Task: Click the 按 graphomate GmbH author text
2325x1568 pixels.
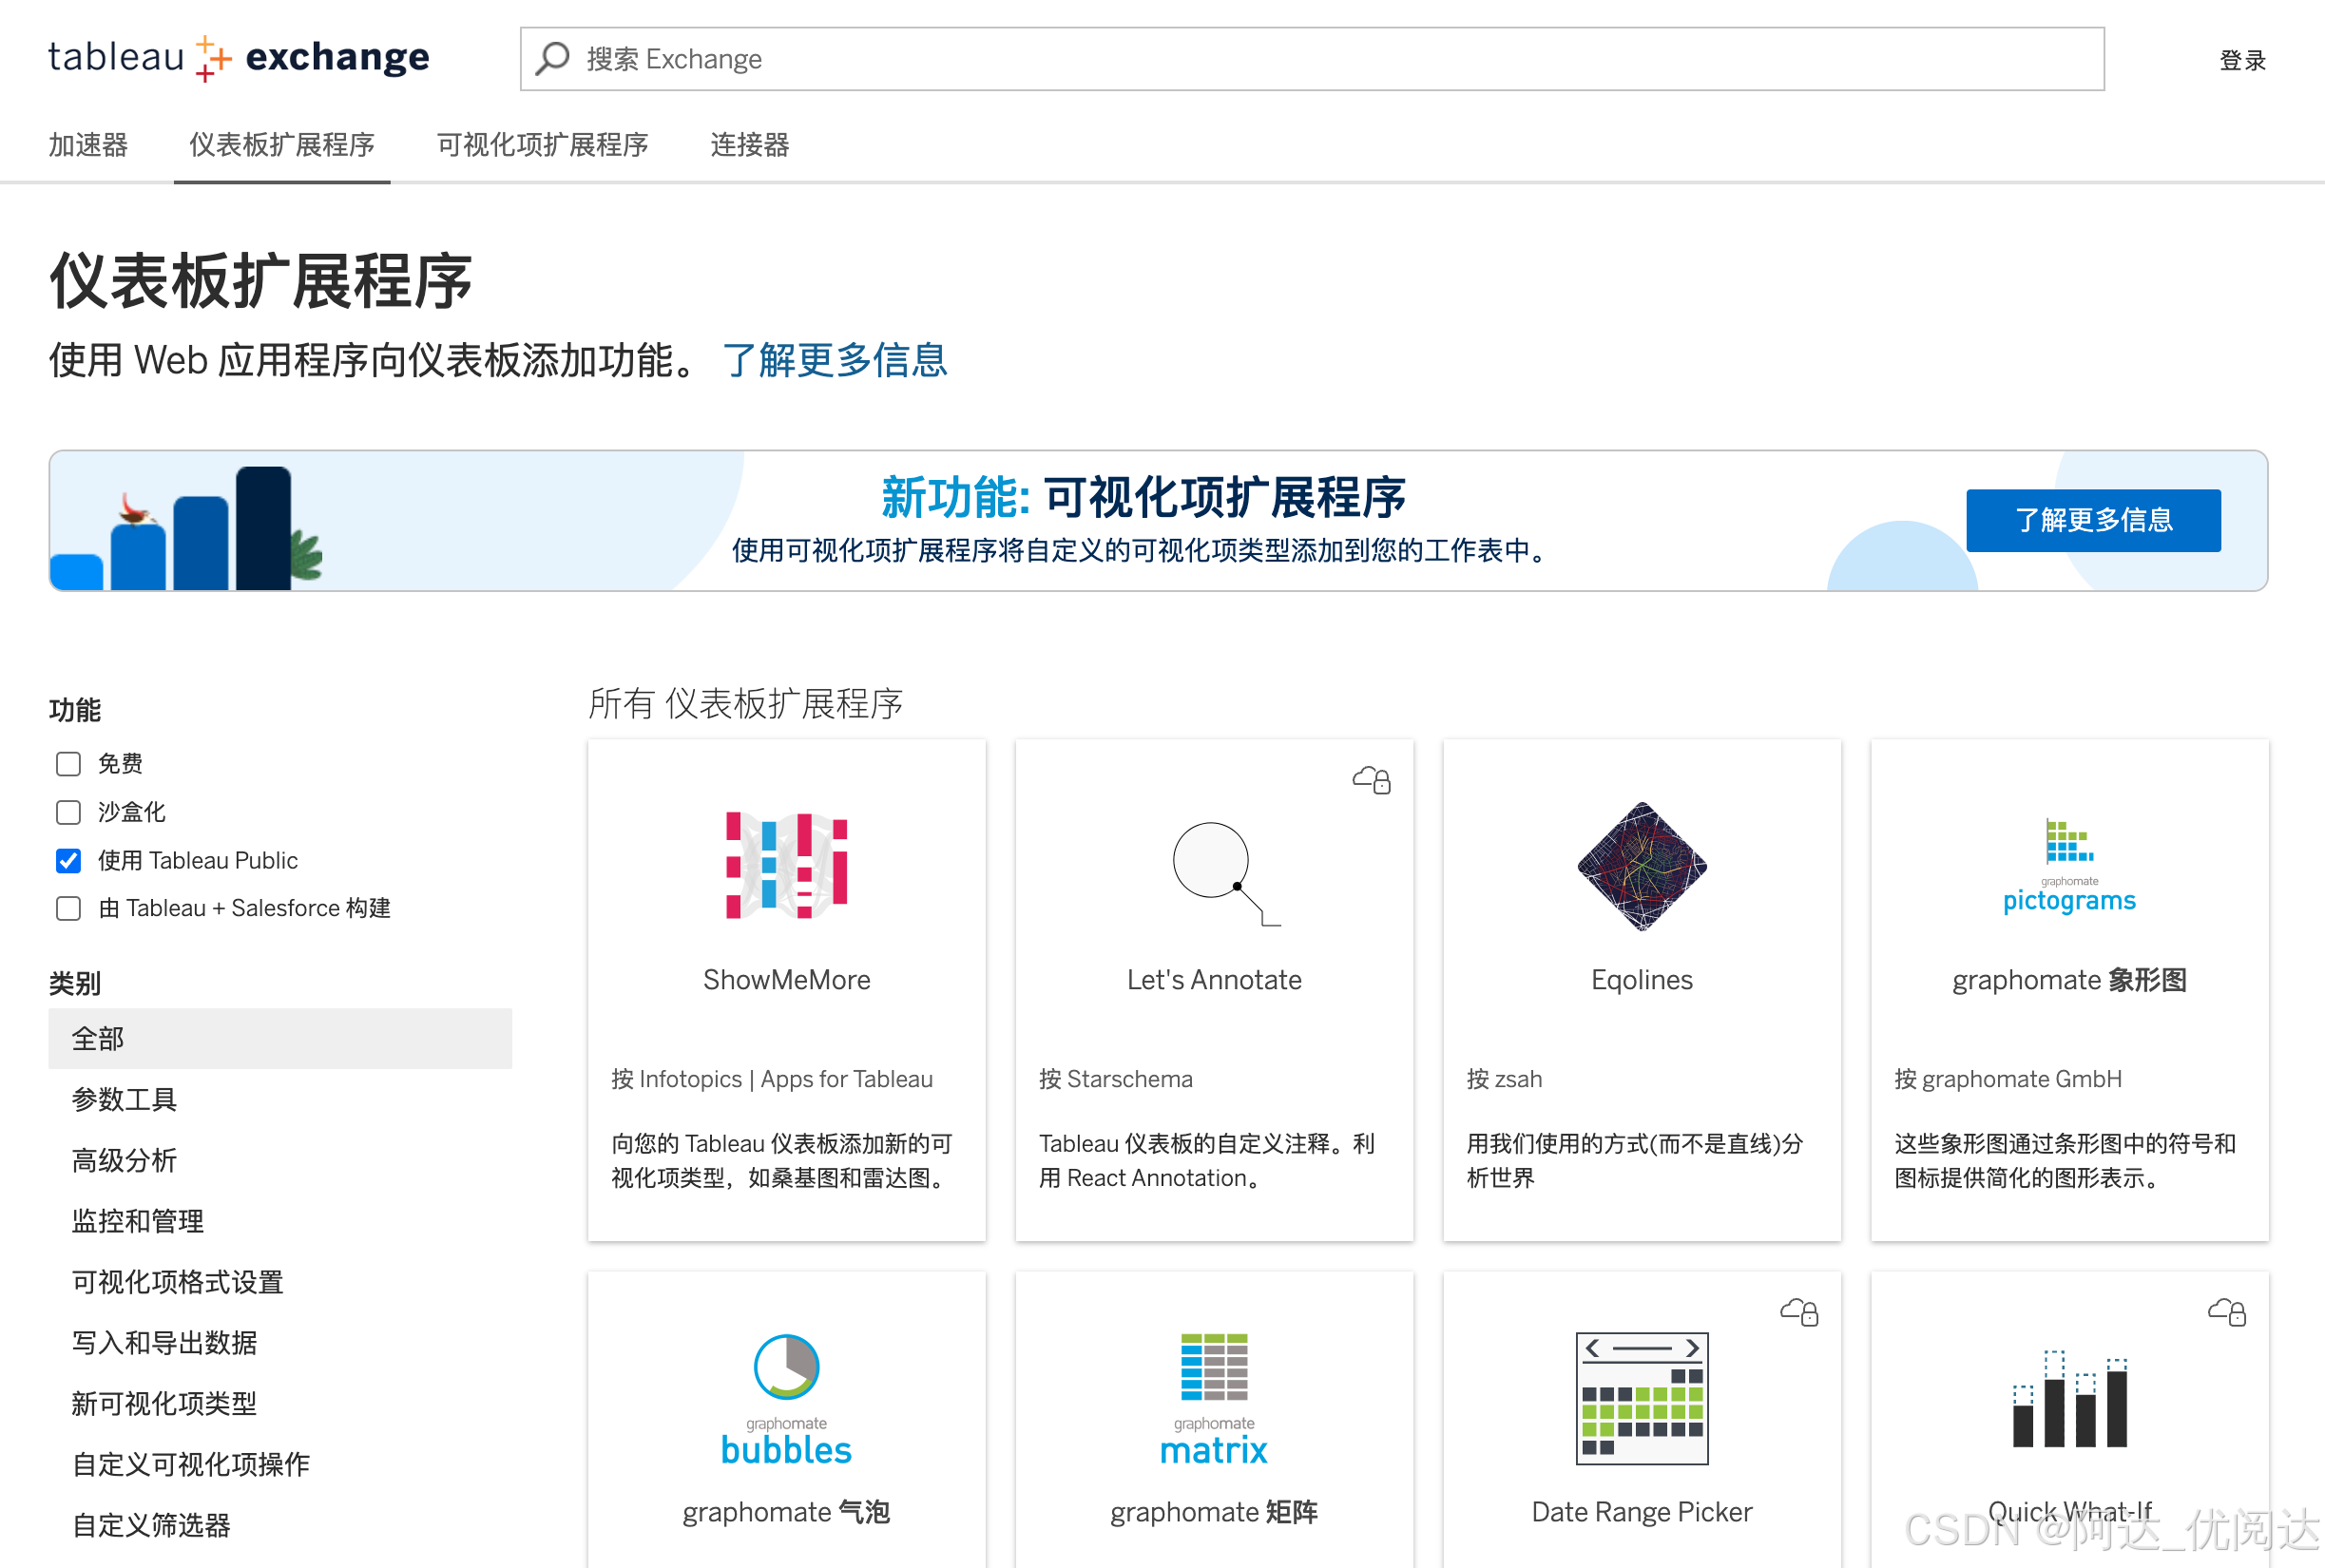Action: coord(2008,1079)
